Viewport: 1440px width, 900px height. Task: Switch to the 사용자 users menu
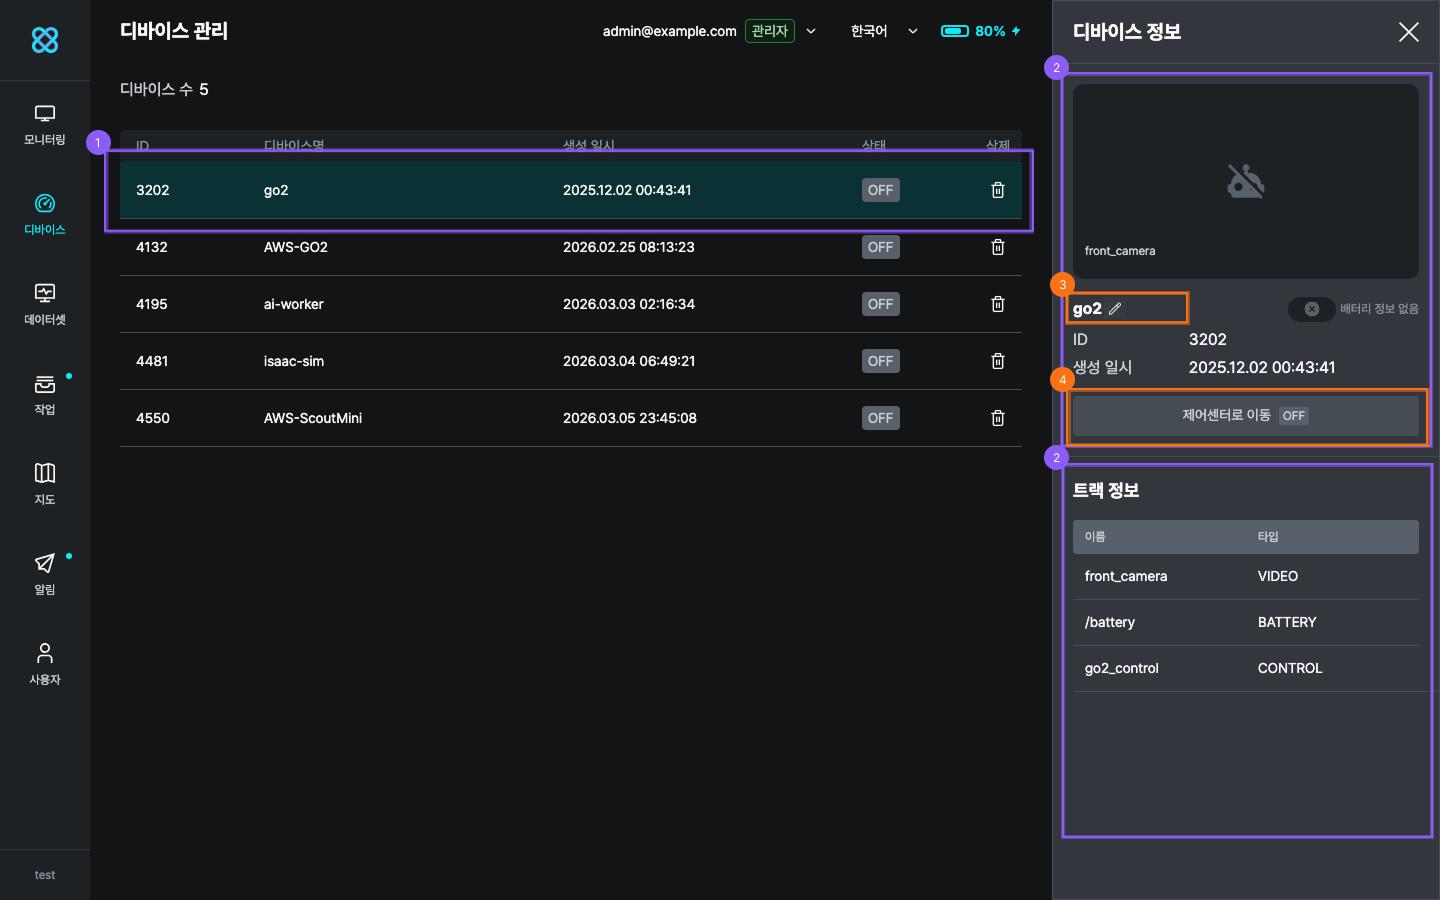click(45, 664)
